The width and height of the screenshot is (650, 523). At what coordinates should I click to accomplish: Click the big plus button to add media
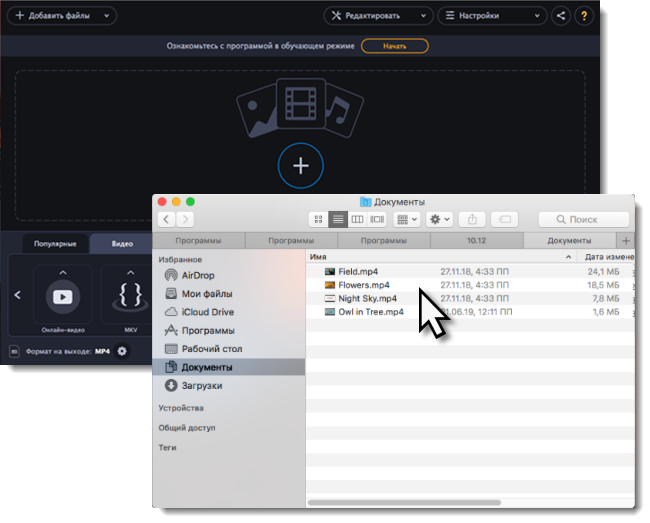[x=300, y=166]
